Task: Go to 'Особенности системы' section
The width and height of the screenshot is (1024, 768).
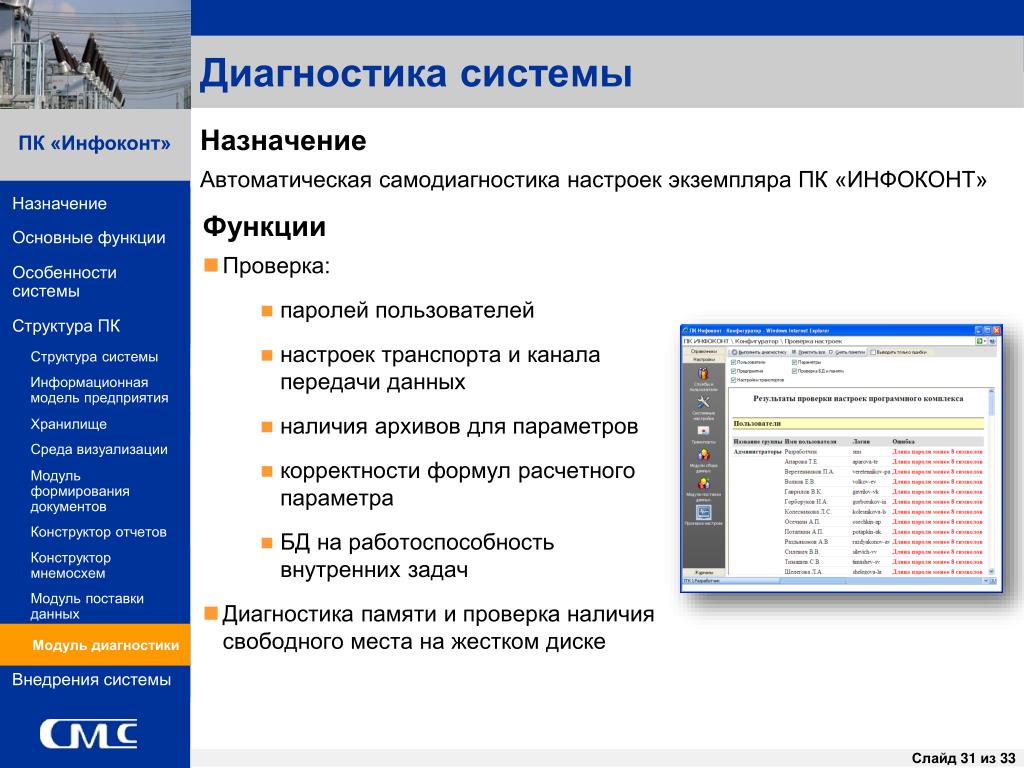Action: tap(65, 281)
